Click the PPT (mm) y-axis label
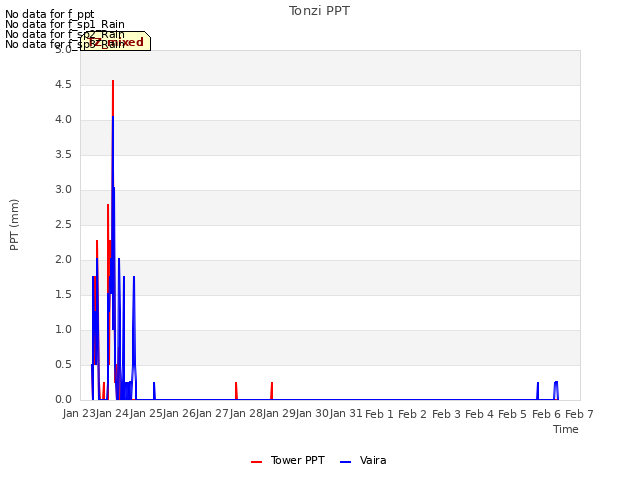 pos(14,225)
